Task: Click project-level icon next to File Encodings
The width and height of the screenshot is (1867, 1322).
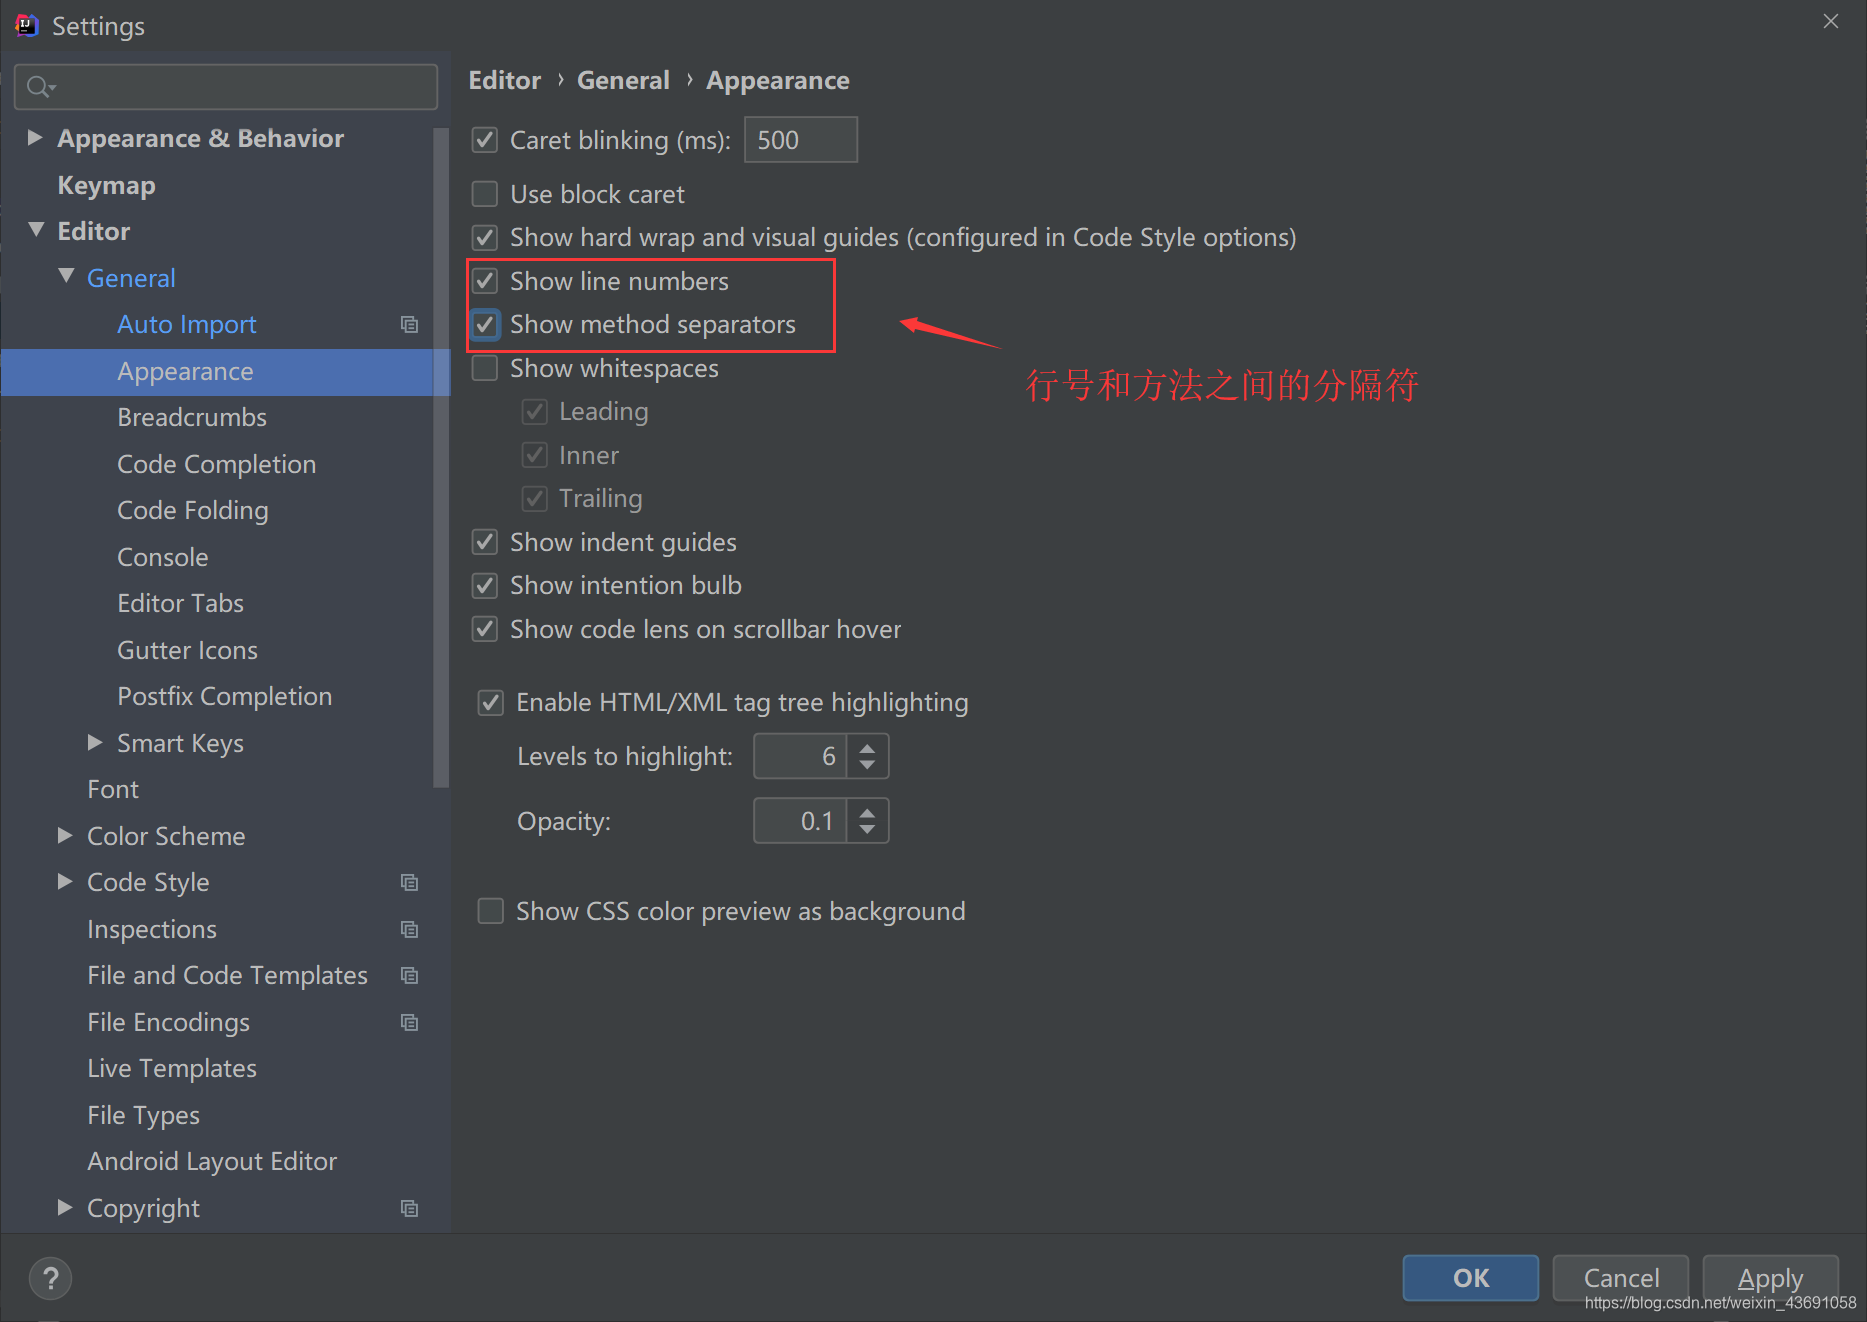Action: pos(409,1022)
